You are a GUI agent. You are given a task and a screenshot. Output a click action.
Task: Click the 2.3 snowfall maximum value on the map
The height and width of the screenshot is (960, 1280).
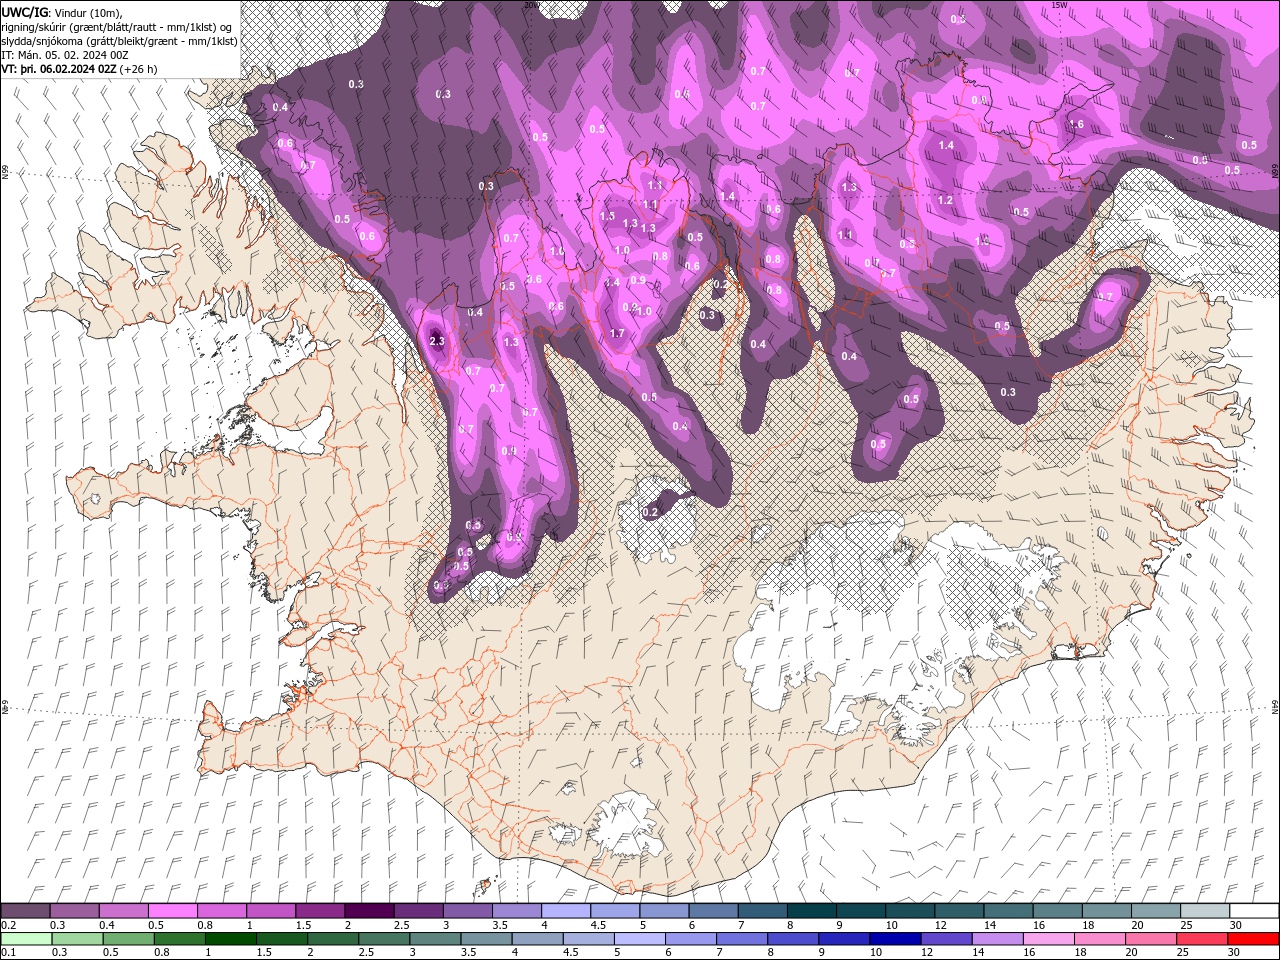click(436, 341)
